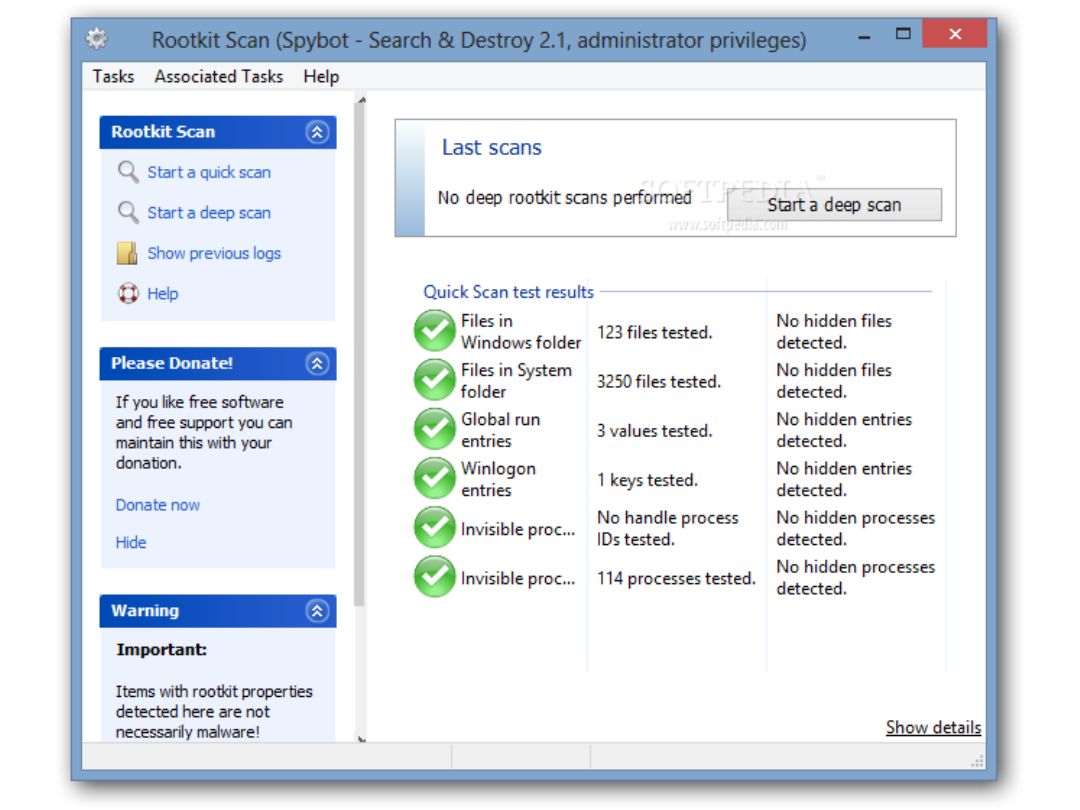Screen dimensions: 1080x810
Task: Click the window resize grip
Action: click(978, 760)
